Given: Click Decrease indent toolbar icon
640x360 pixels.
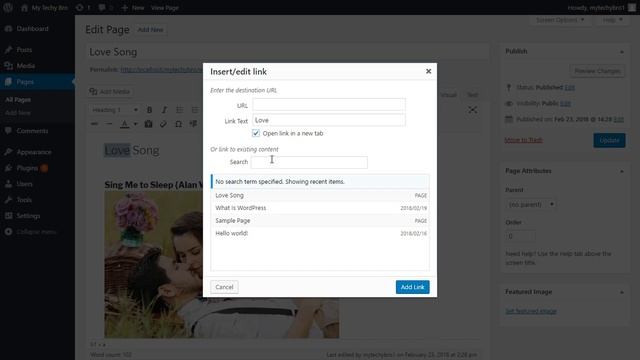Looking at the screenshot, I should (193, 124).
